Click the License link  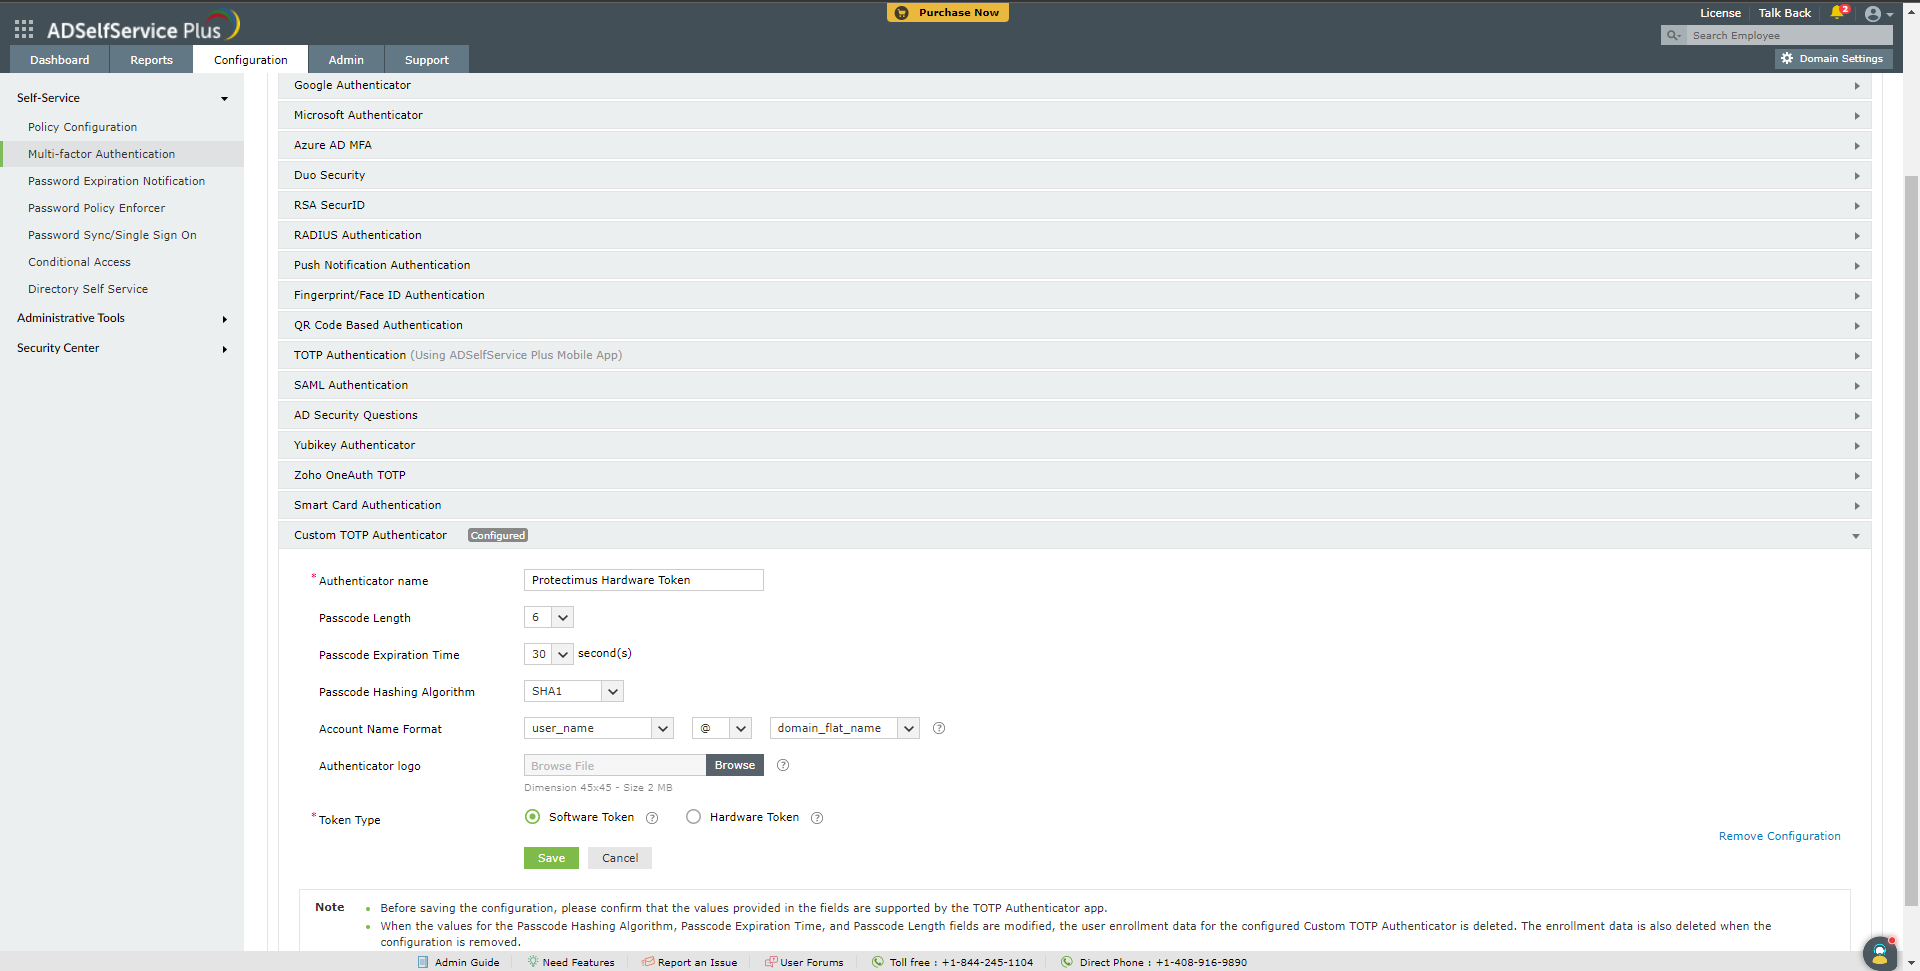1720,13
